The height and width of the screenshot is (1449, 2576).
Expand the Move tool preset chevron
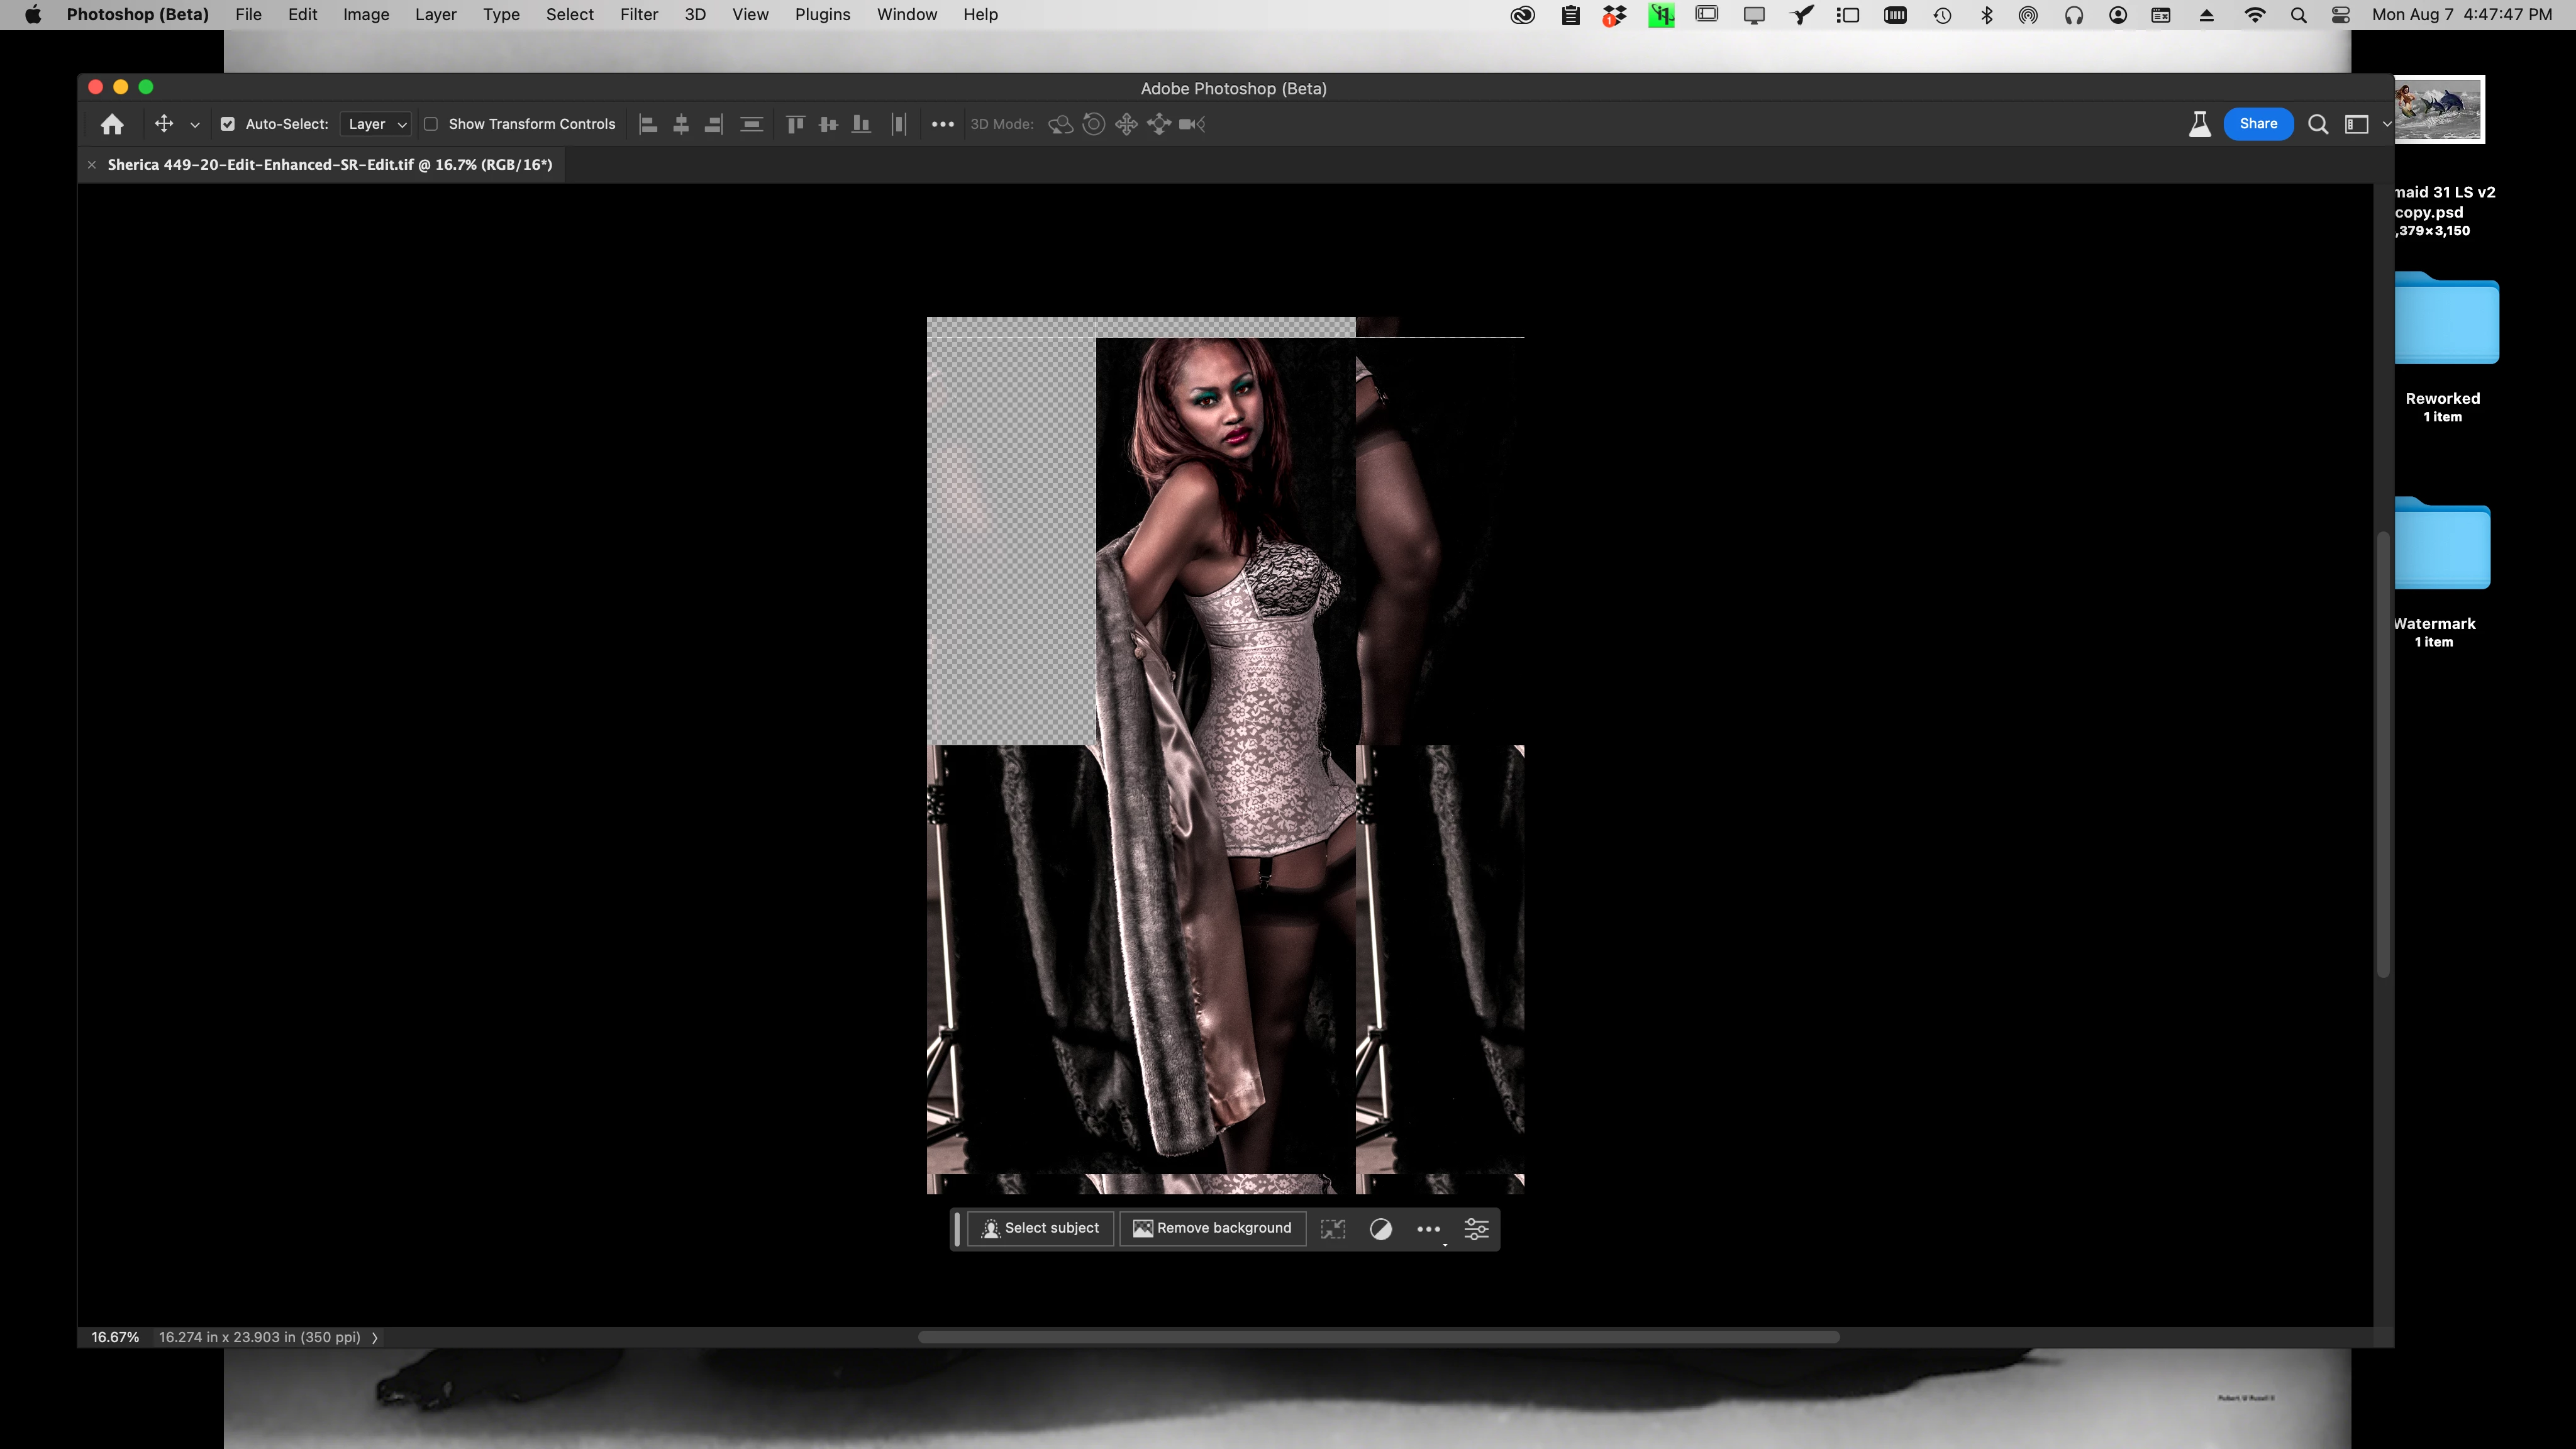(x=195, y=125)
